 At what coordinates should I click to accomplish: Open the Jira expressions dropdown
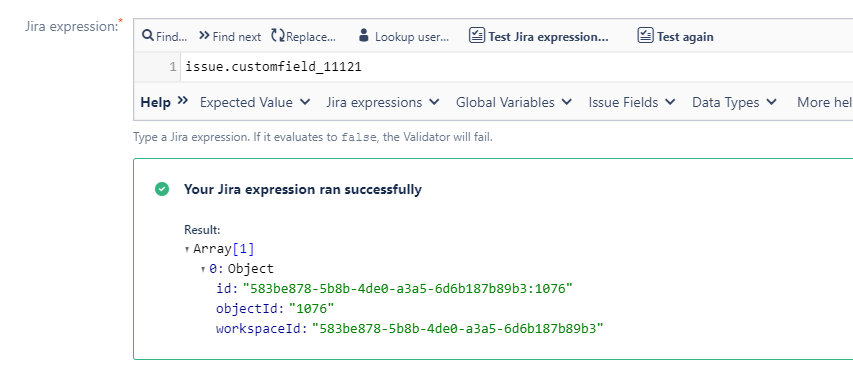(382, 102)
